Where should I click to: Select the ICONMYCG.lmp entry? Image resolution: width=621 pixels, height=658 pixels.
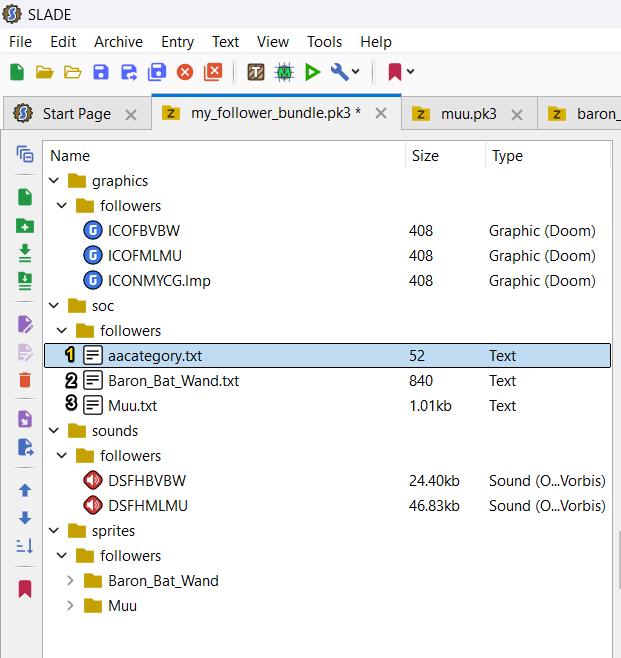coord(327,281)
